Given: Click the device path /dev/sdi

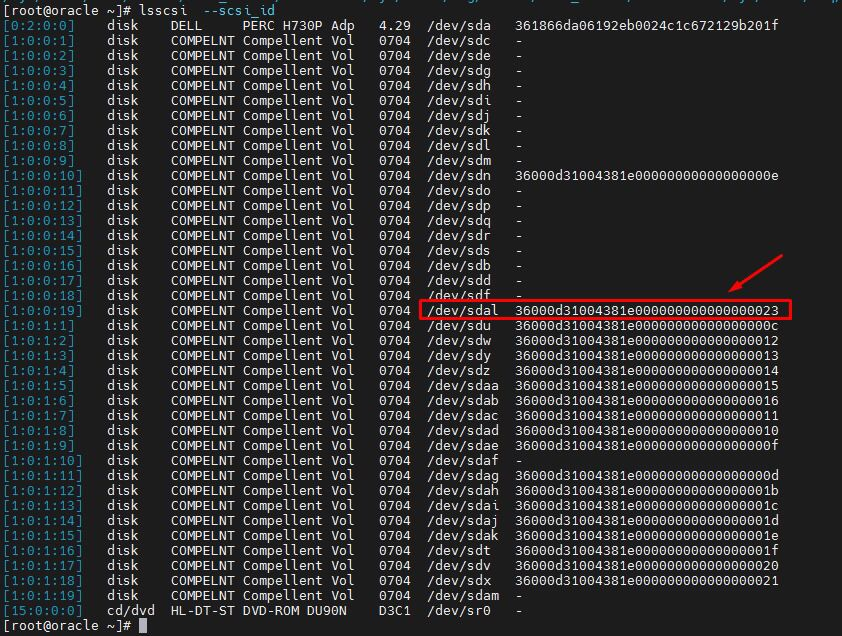Looking at the screenshot, I should pyautogui.click(x=459, y=100).
